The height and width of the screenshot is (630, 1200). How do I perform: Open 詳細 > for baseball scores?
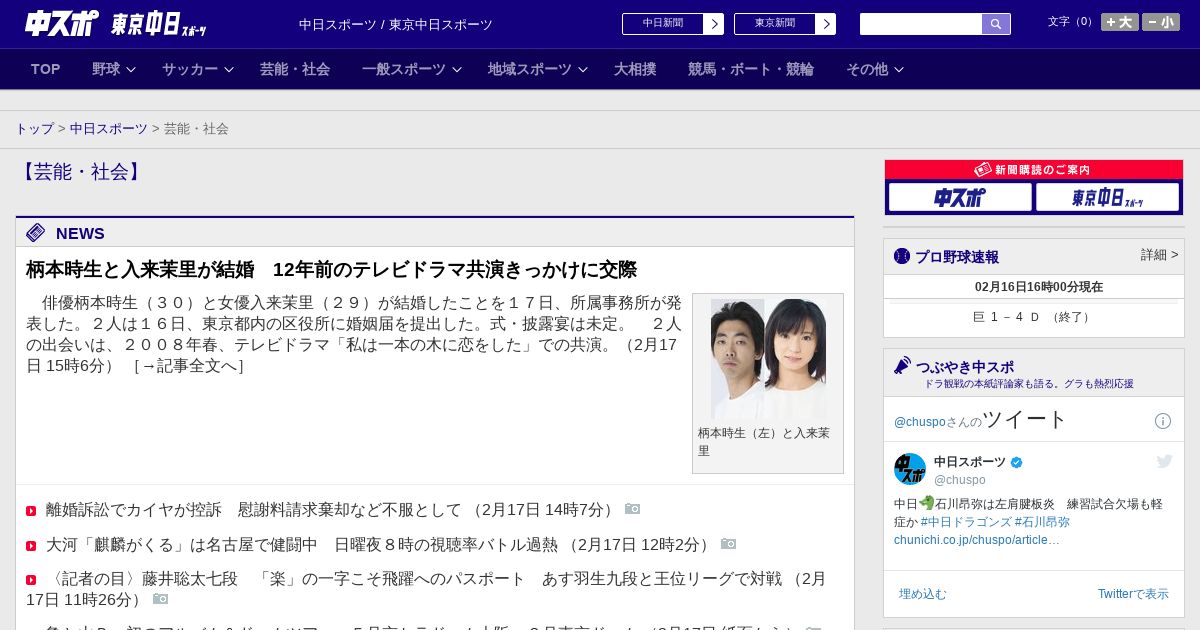coord(1159,255)
